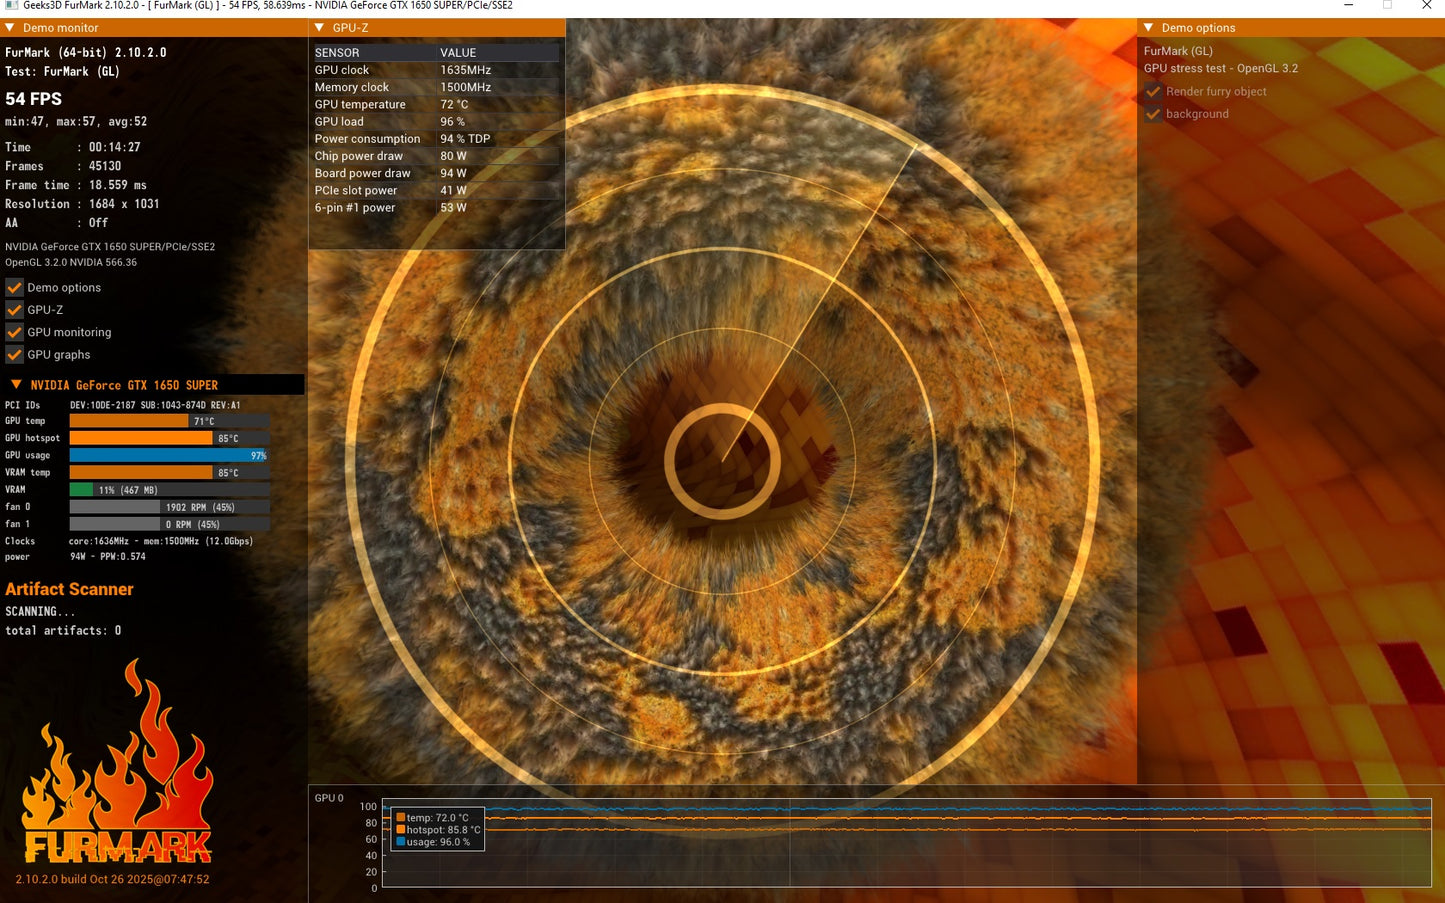Collapse the Demo monitor panel
This screenshot has height=903, width=1445.
click(10, 28)
